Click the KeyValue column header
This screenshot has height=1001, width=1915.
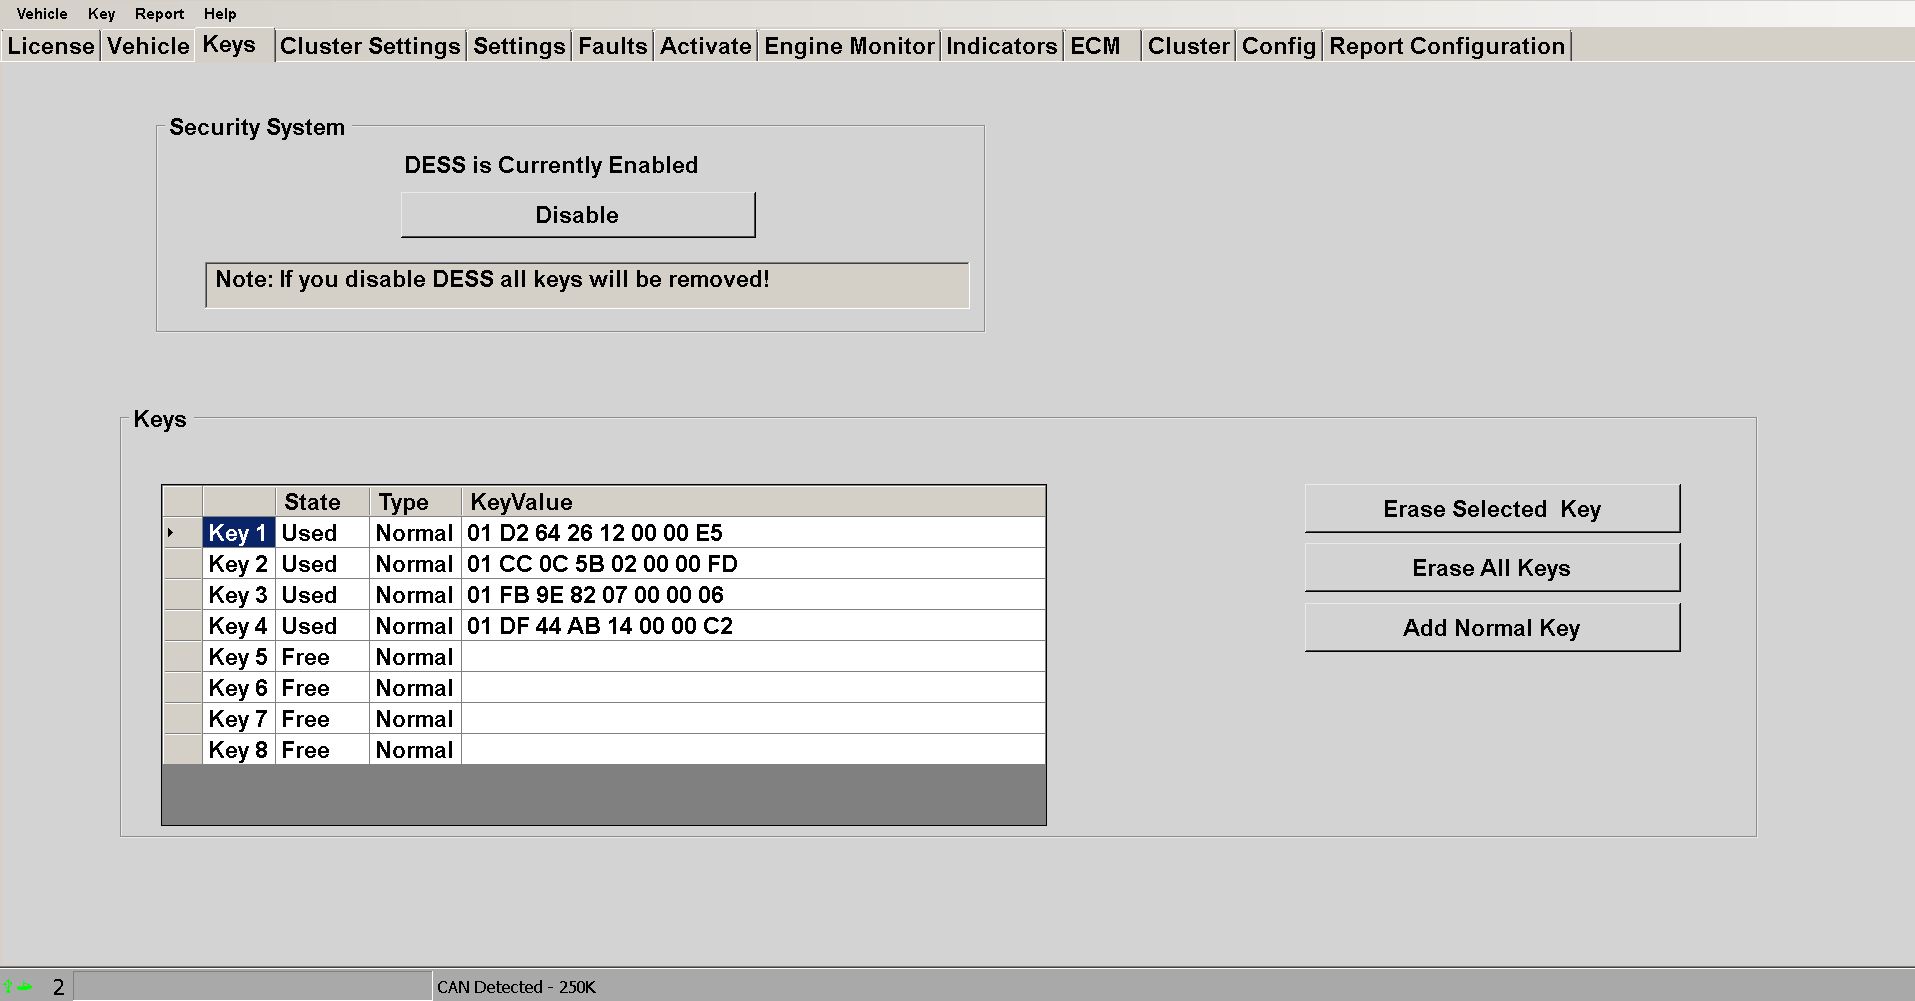point(753,502)
